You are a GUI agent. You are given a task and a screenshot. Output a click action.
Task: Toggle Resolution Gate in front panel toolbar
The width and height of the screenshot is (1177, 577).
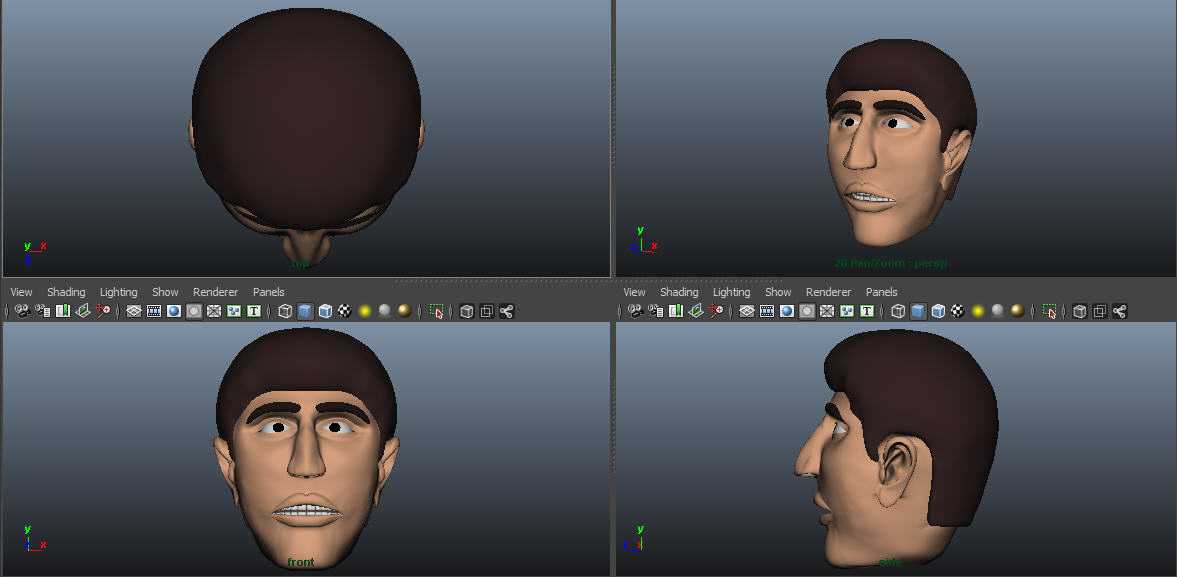174,311
